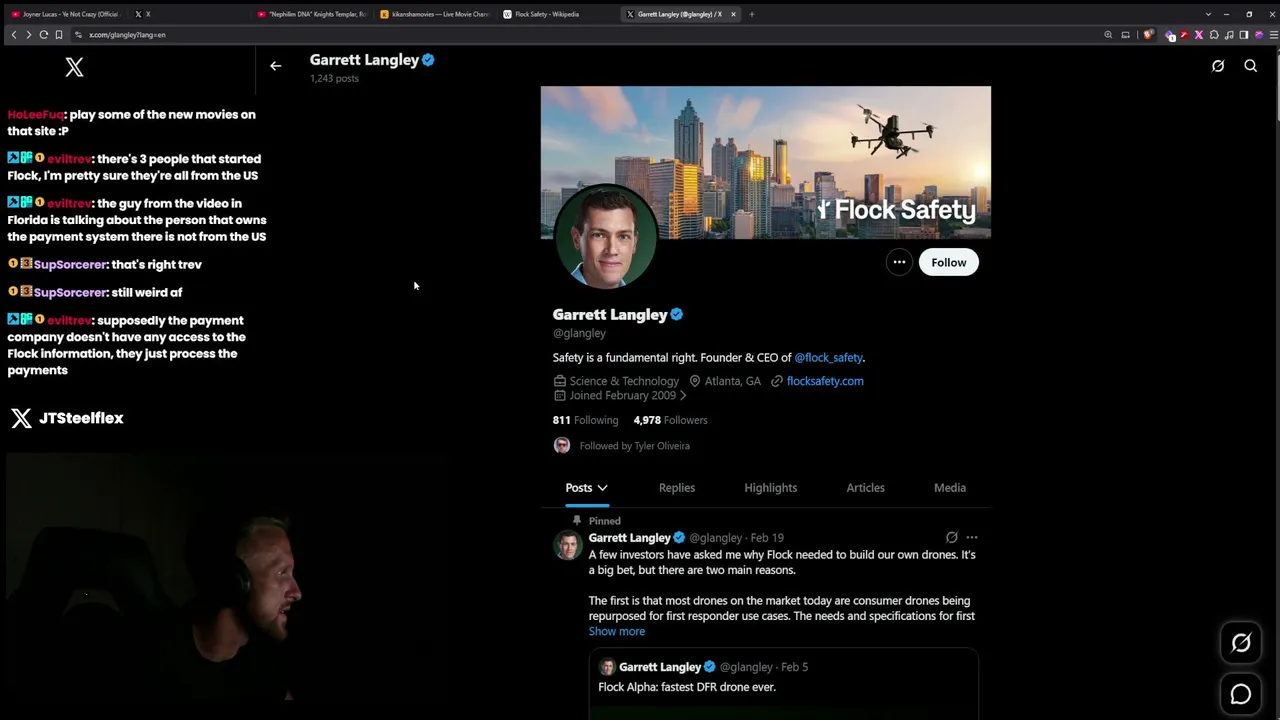Image resolution: width=1280 pixels, height=720 pixels.
Task: Open Grok from the top-right header icon
Action: (1218, 66)
